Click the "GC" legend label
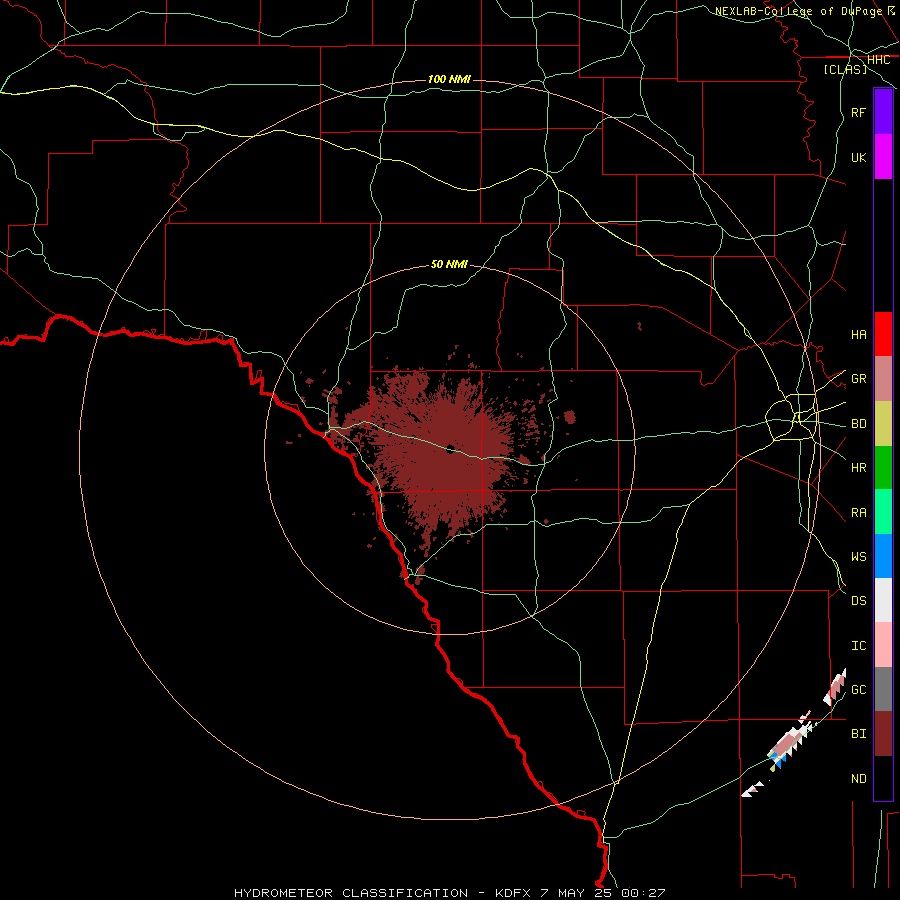The width and height of the screenshot is (900, 900). click(x=859, y=690)
